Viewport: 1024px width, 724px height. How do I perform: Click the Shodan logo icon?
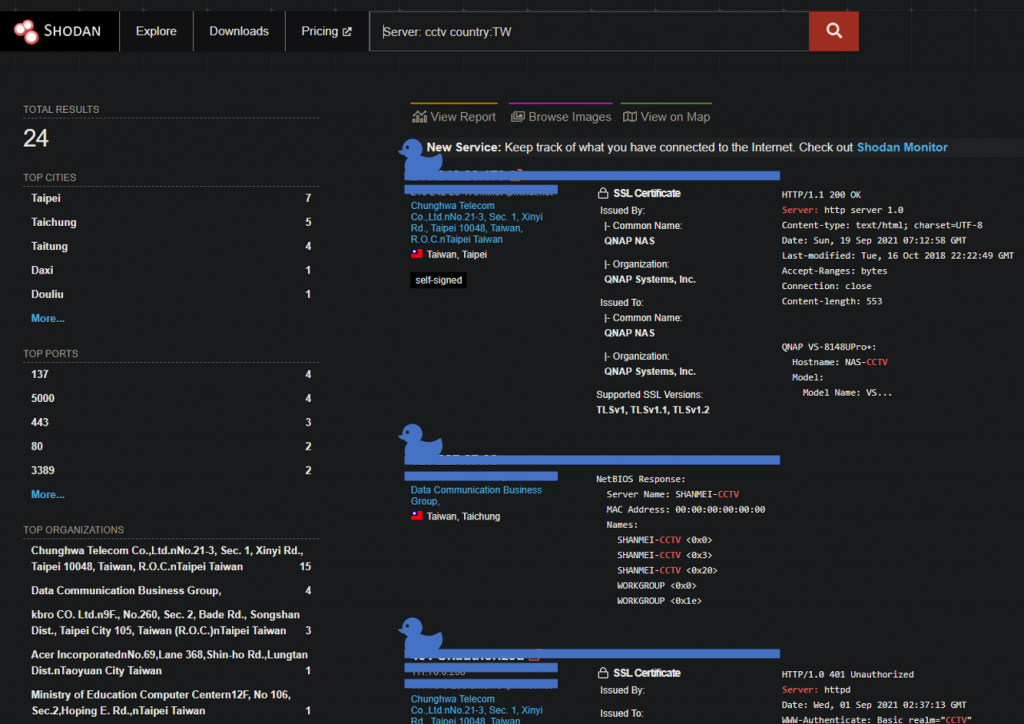click(26, 31)
